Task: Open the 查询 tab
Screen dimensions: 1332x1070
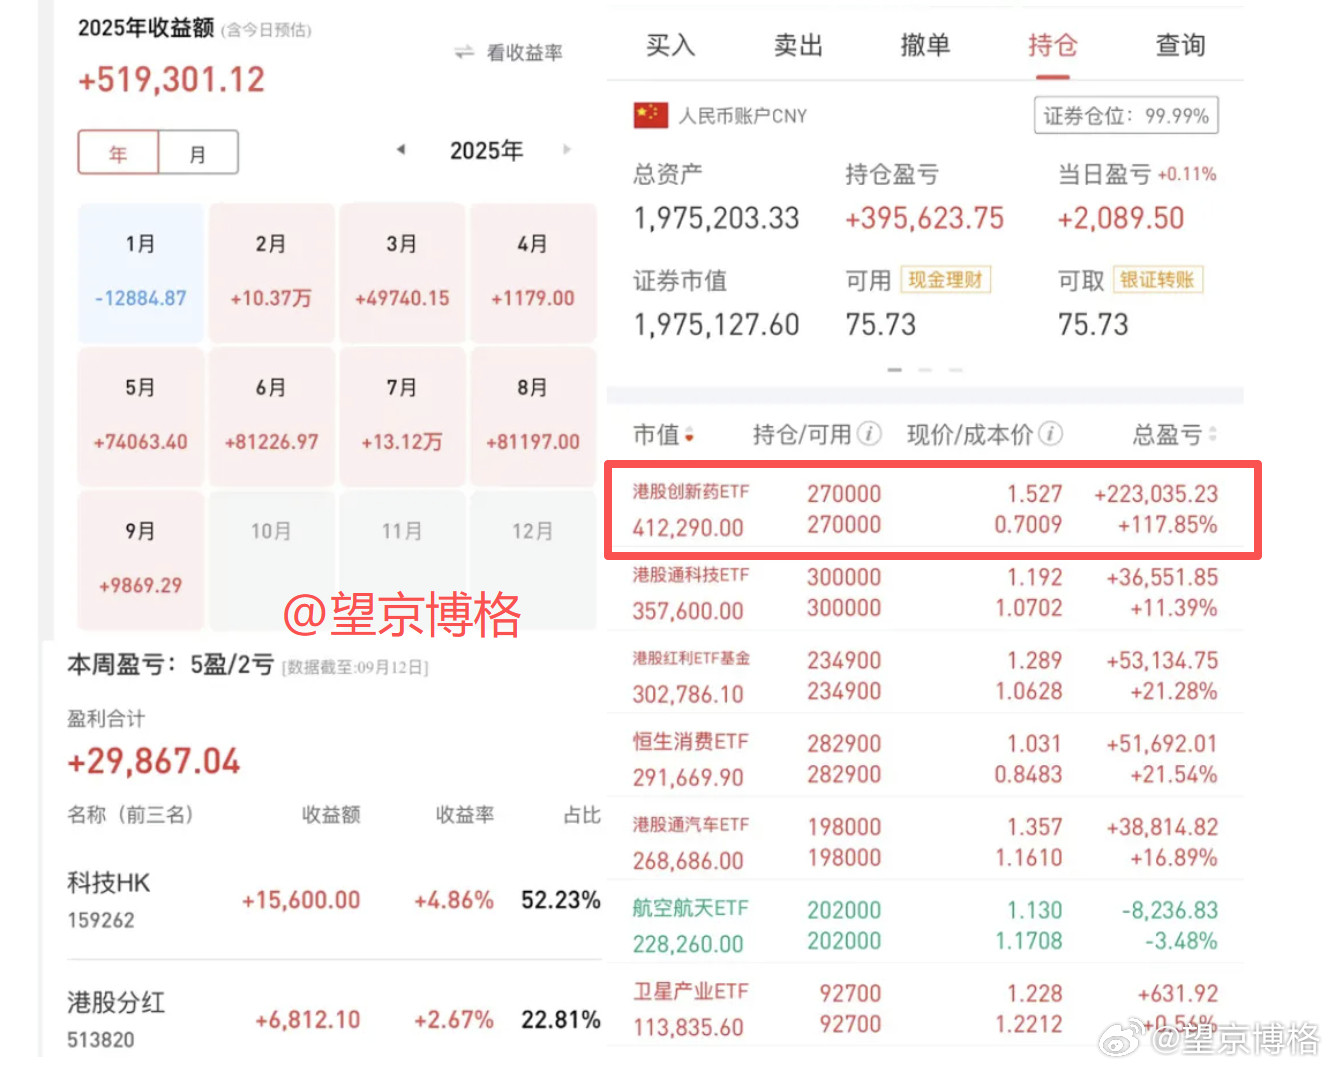Action: 1180,45
